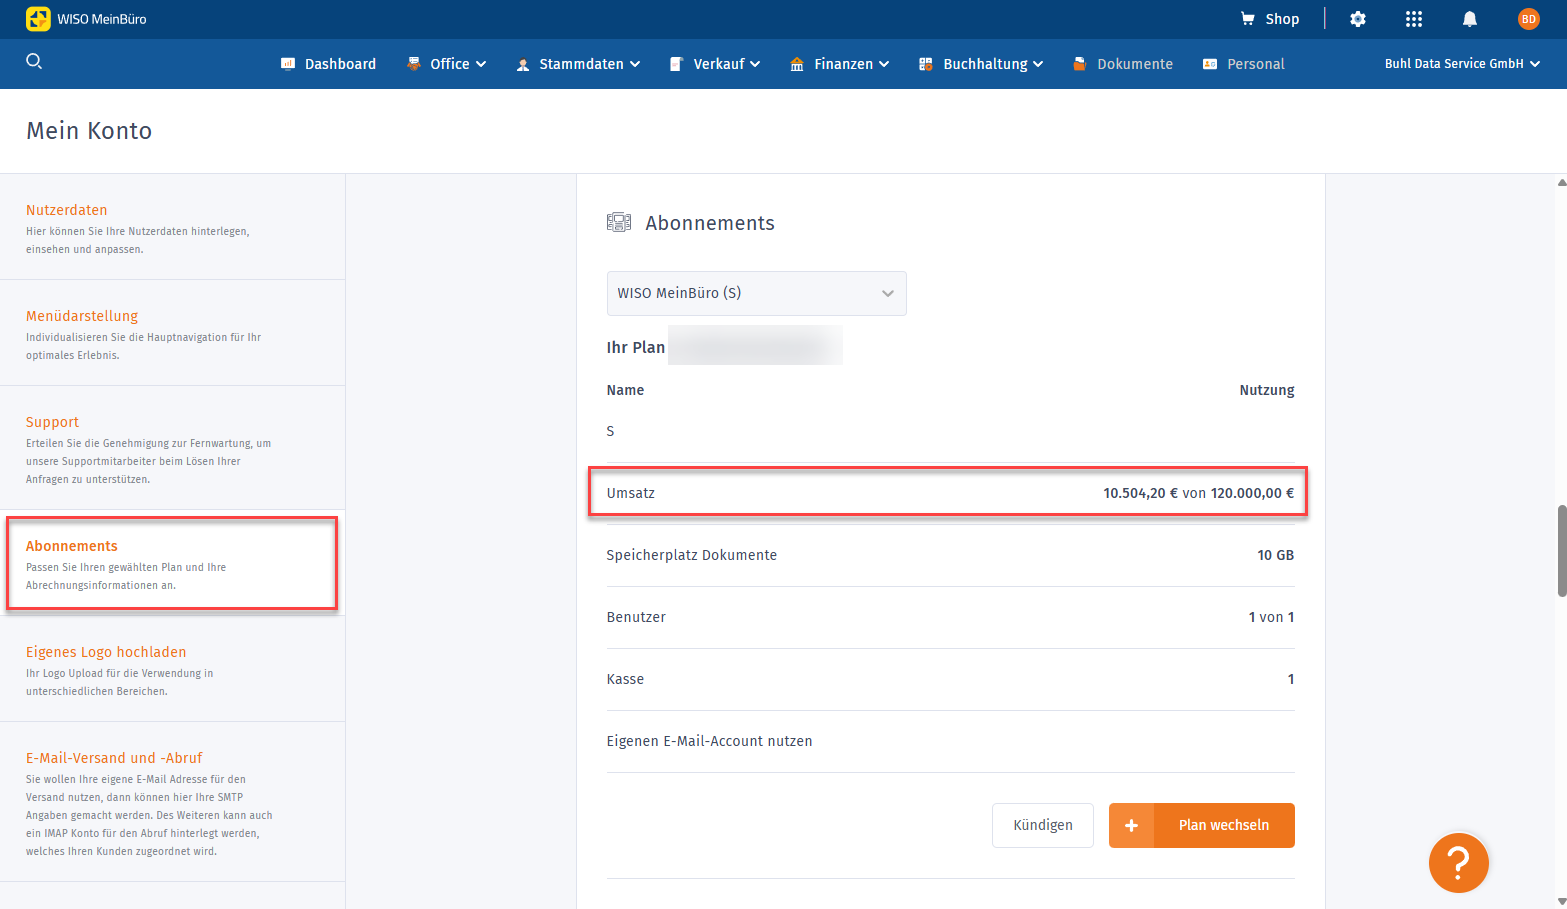Expand the Verkauf dropdown menu
This screenshot has width=1567, height=909.
755,64
